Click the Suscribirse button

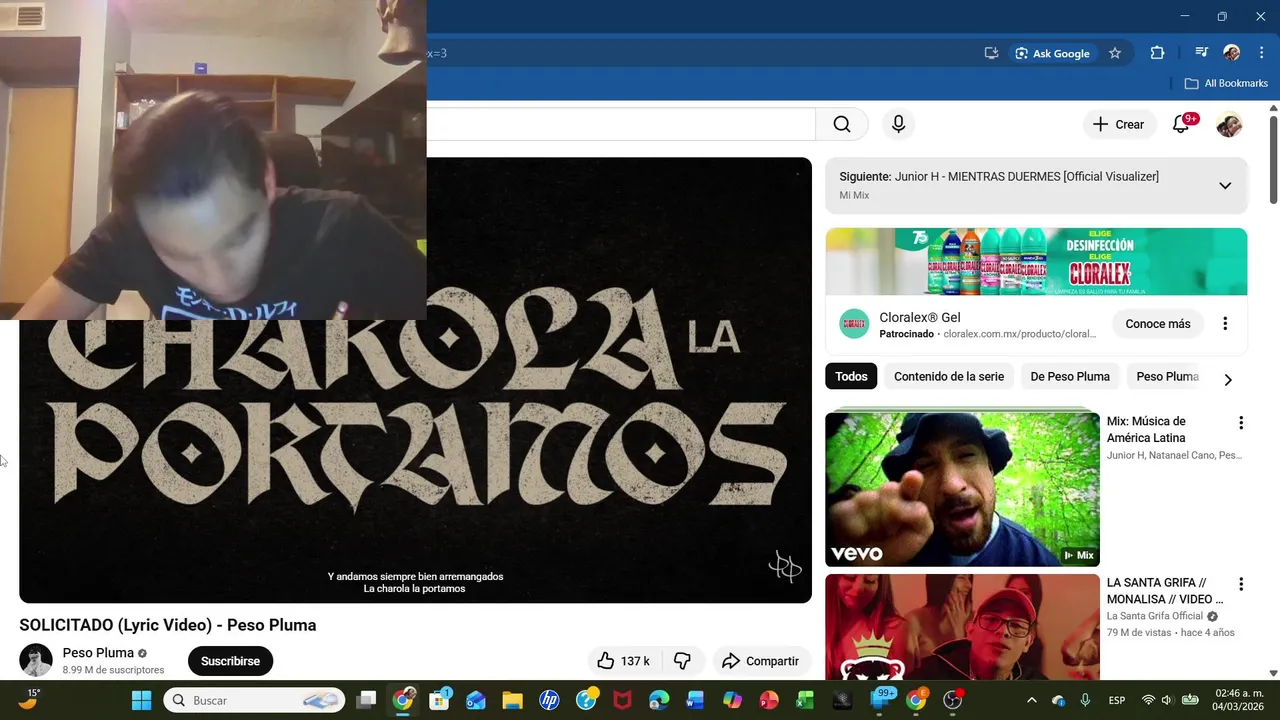(230, 661)
